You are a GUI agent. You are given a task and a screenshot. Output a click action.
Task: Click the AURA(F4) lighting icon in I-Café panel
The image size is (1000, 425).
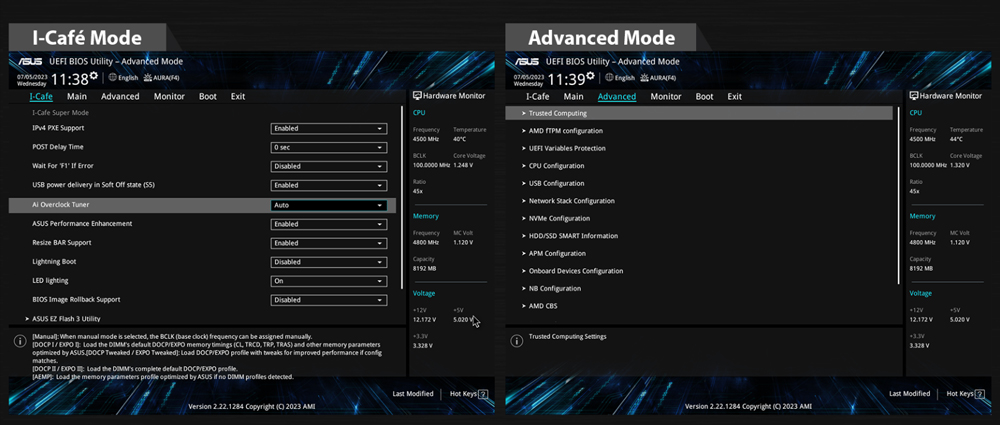pos(148,77)
